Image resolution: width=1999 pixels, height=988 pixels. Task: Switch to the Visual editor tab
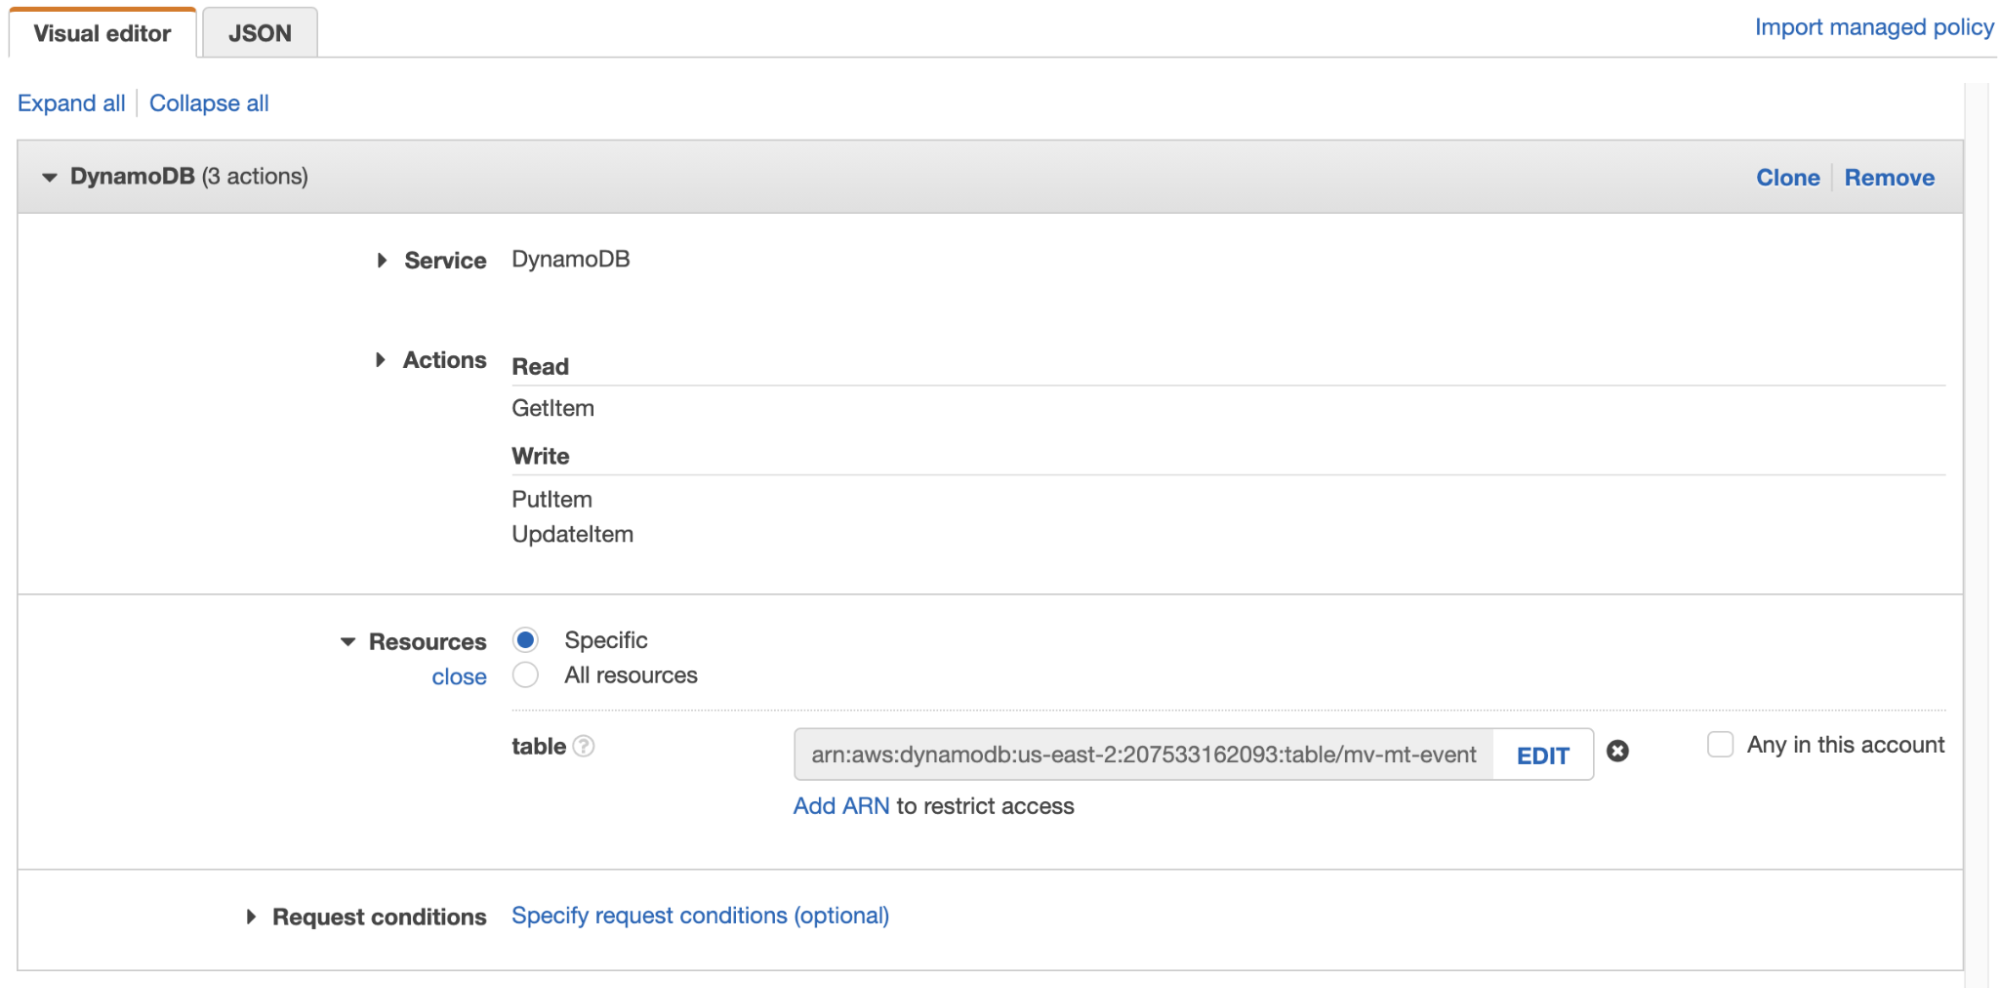[102, 33]
